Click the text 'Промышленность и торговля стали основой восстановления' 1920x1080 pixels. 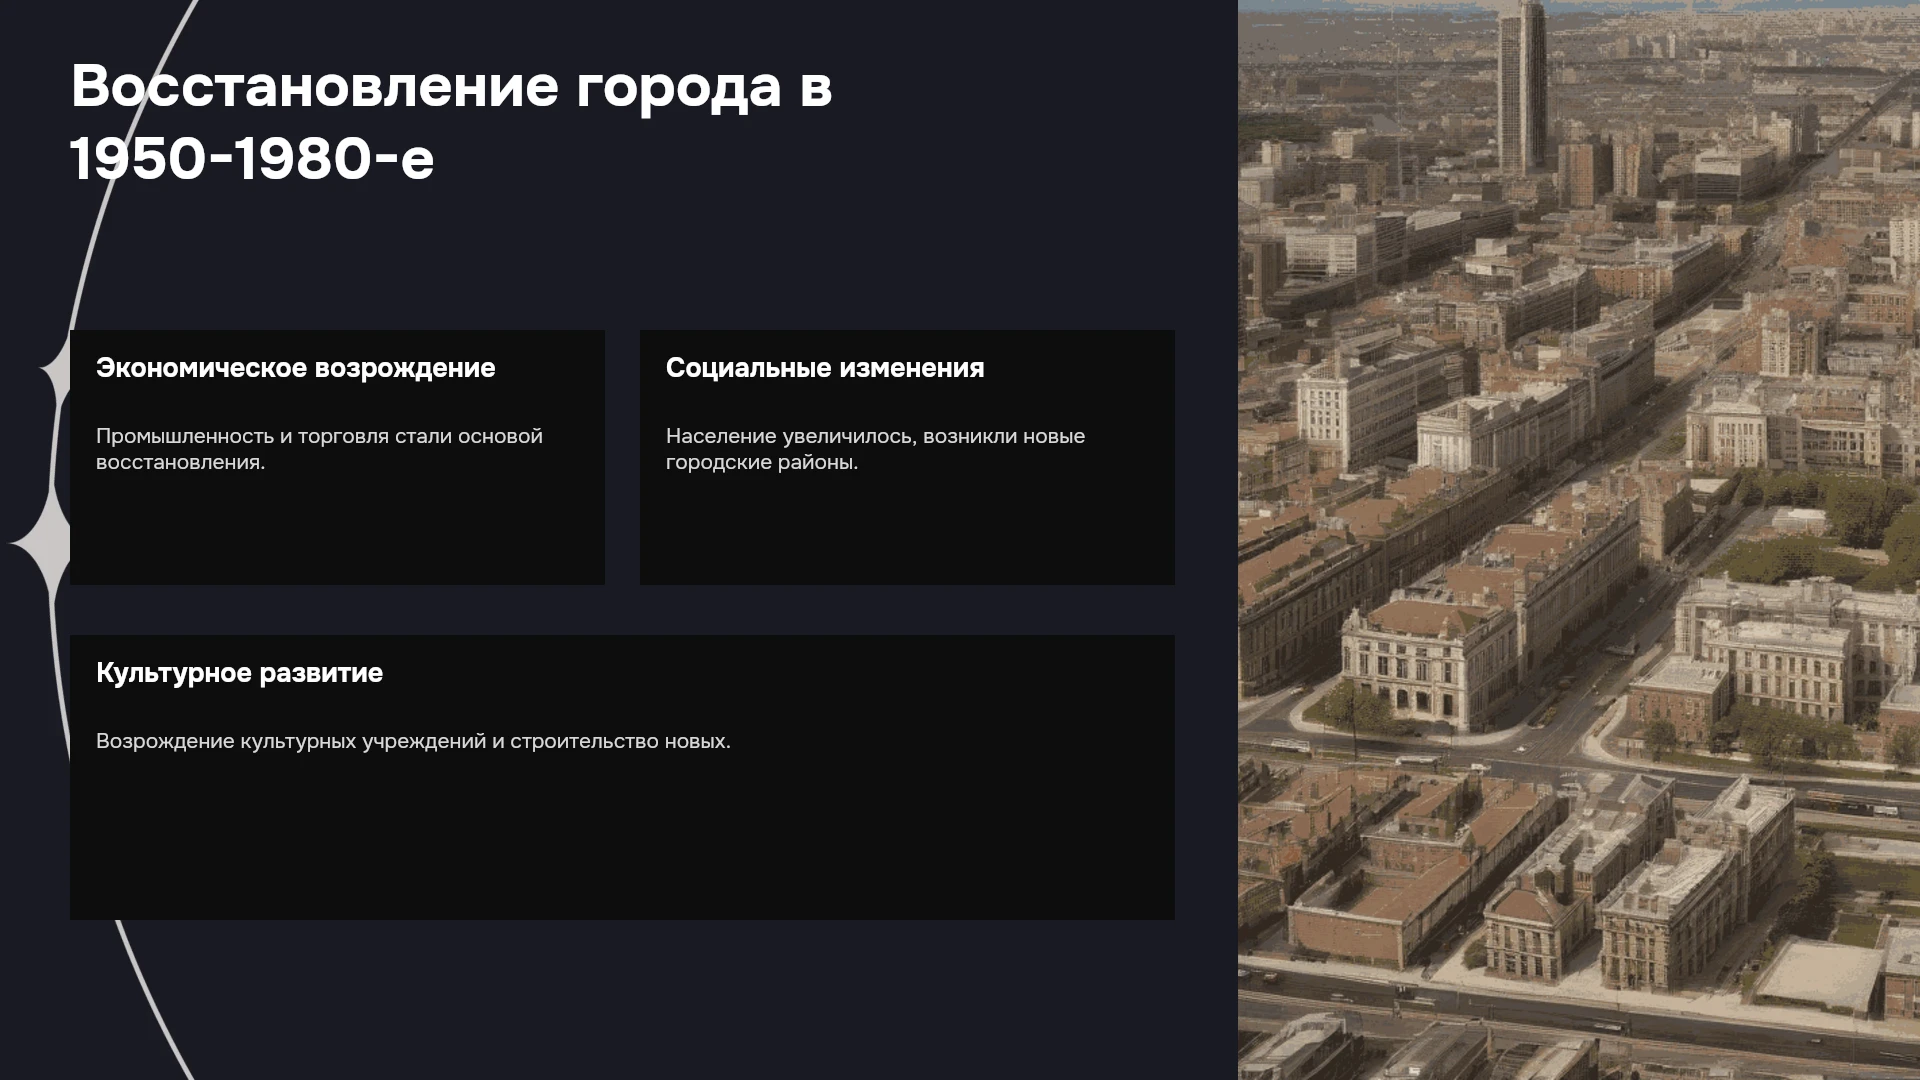319,449
